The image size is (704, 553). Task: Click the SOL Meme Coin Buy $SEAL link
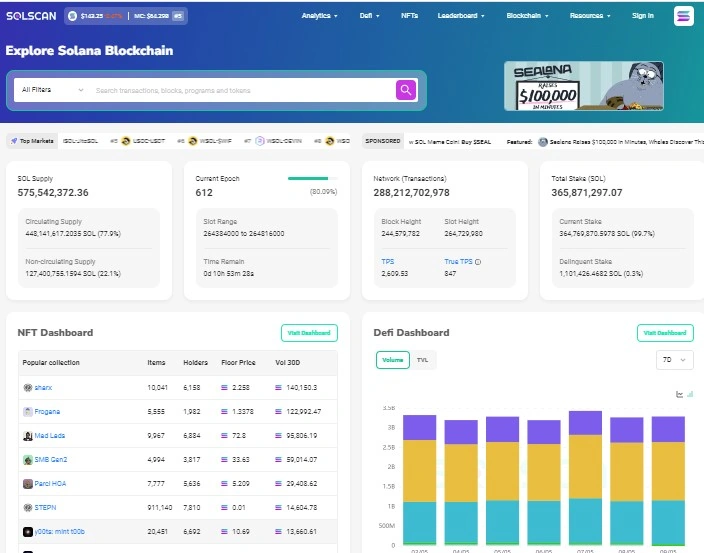(x=450, y=142)
